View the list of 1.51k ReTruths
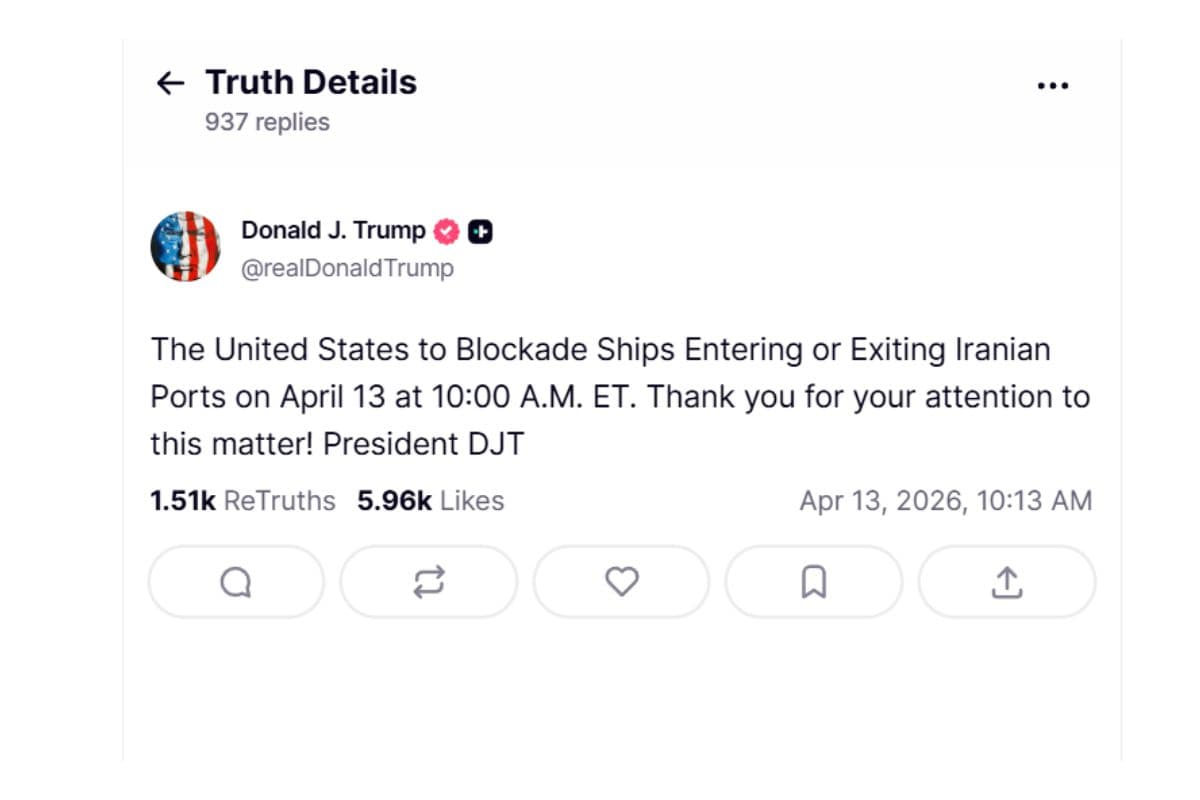Image resolution: width=1200 pixels, height=800 pixels. 243,501
